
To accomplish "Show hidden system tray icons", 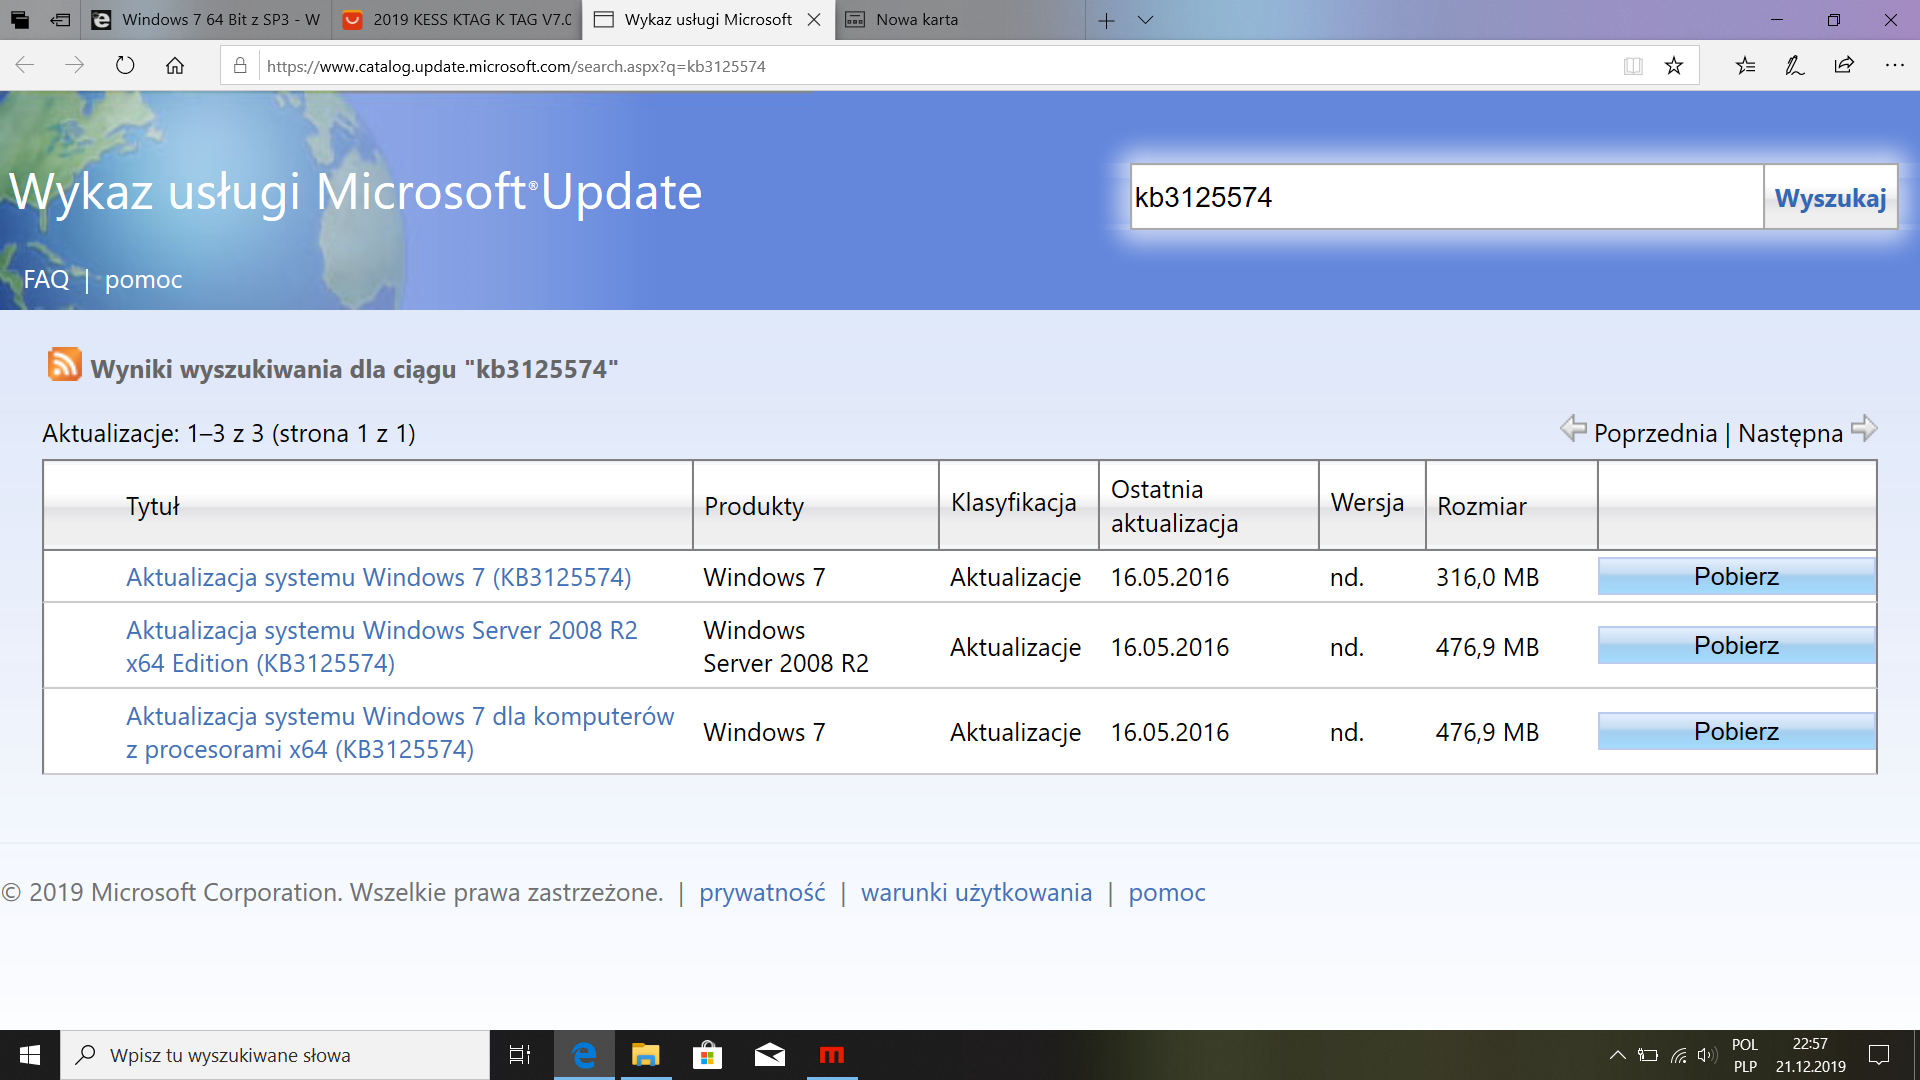I will pyautogui.click(x=1617, y=1055).
